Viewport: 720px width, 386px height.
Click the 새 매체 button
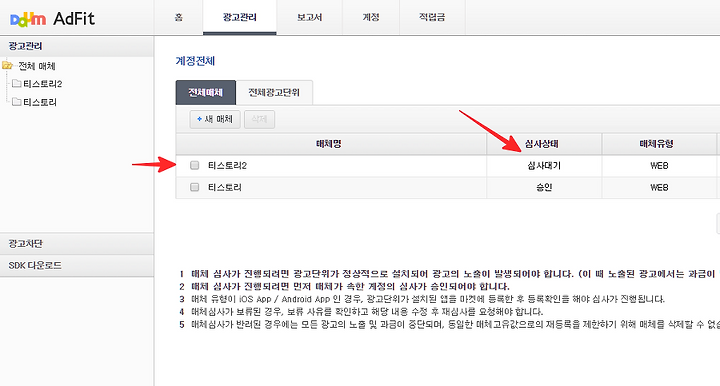pos(215,119)
